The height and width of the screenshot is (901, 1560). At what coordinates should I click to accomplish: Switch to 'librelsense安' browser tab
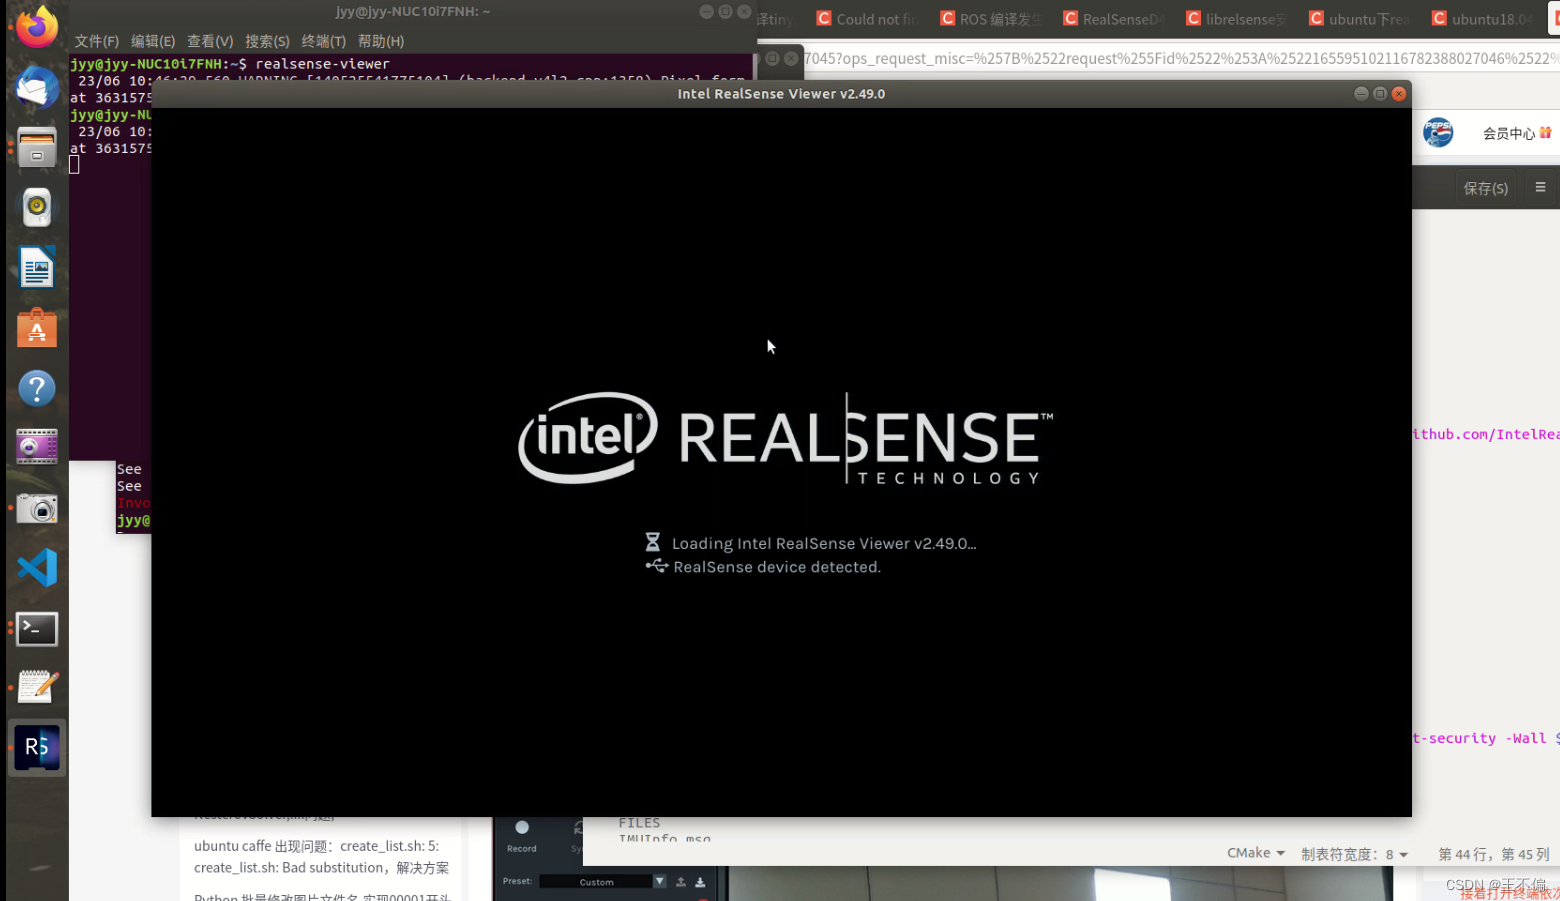click(1236, 19)
